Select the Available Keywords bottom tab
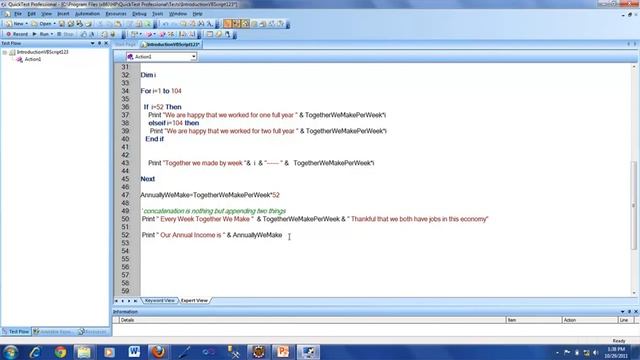Image resolution: width=640 pixels, height=360 pixels. (x=53, y=332)
